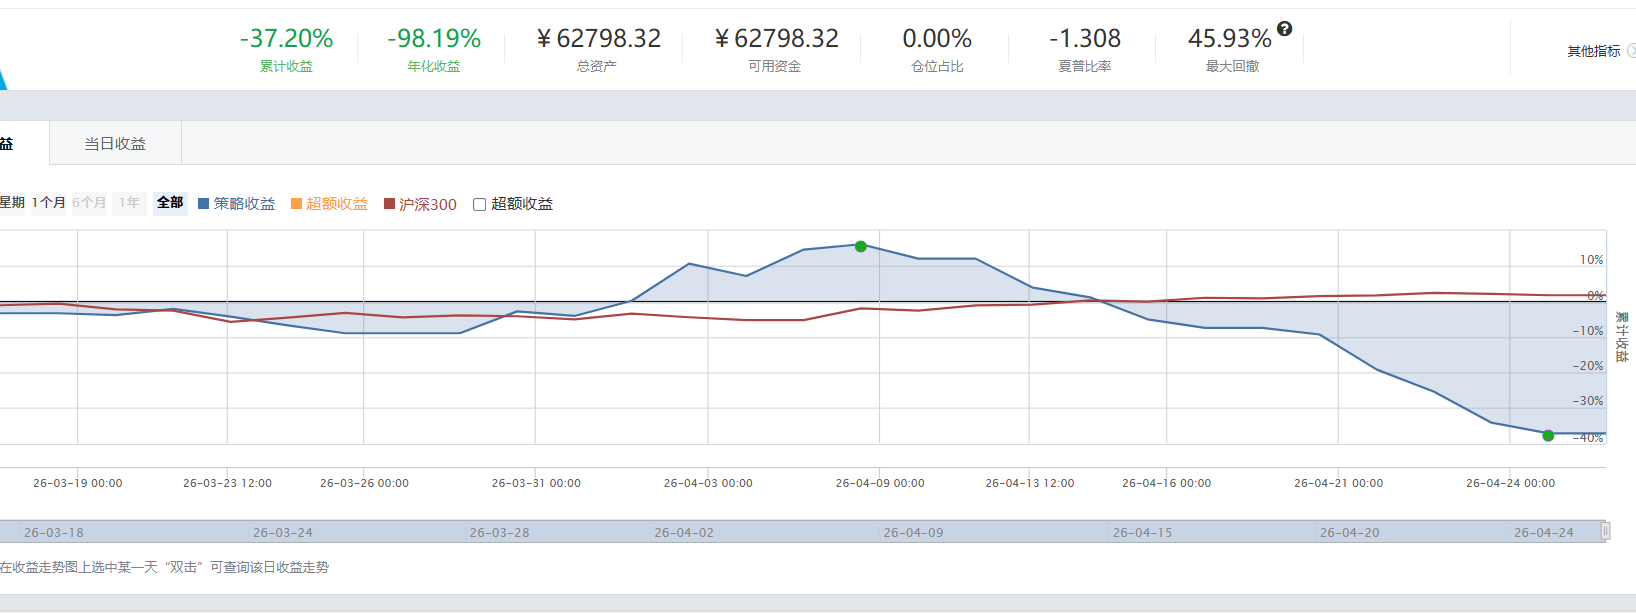Viewport: 1636px width, 613px height.
Task: Click the range slider at 26-04-02
Action: [684, 533]
